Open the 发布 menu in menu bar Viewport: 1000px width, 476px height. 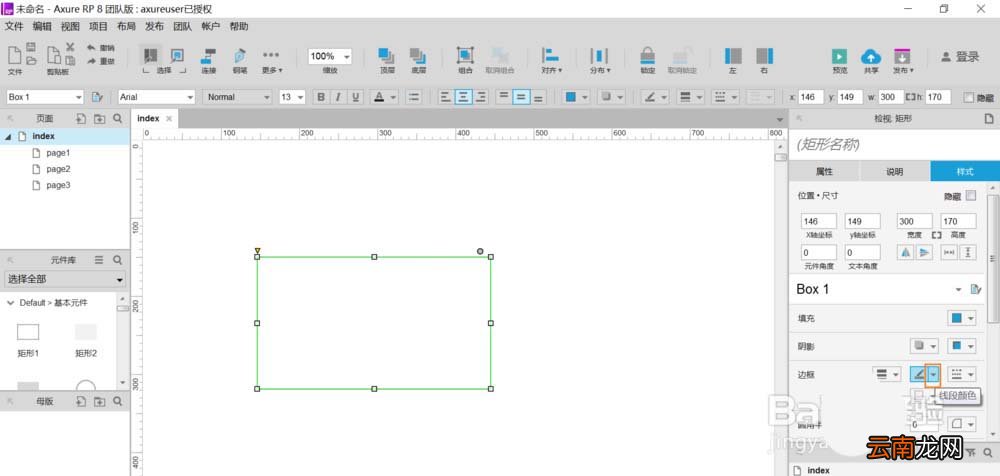click(154, 26)
